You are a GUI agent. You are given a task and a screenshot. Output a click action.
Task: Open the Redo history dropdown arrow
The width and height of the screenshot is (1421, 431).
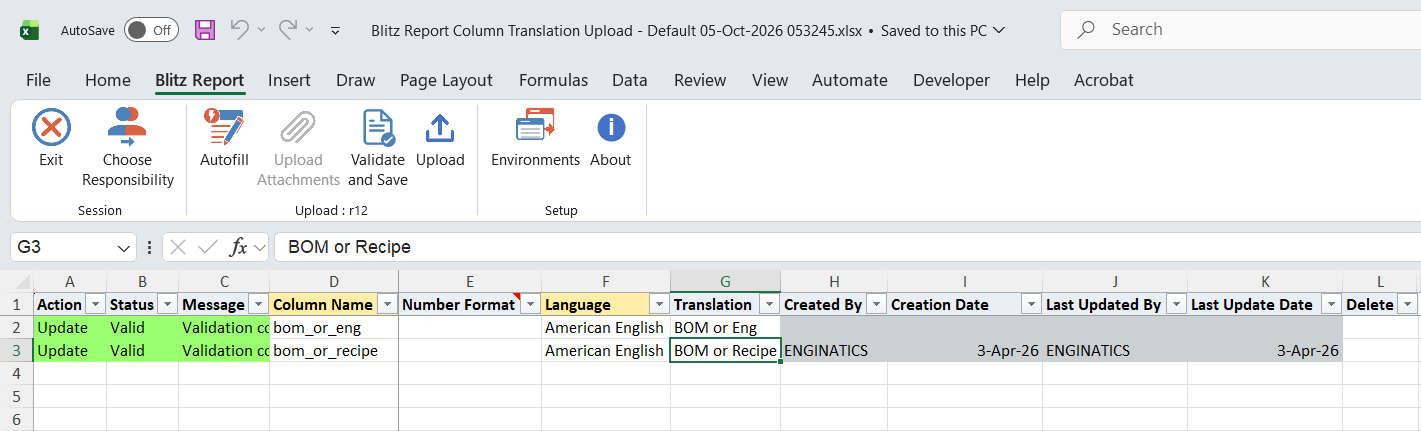(310, 30)
